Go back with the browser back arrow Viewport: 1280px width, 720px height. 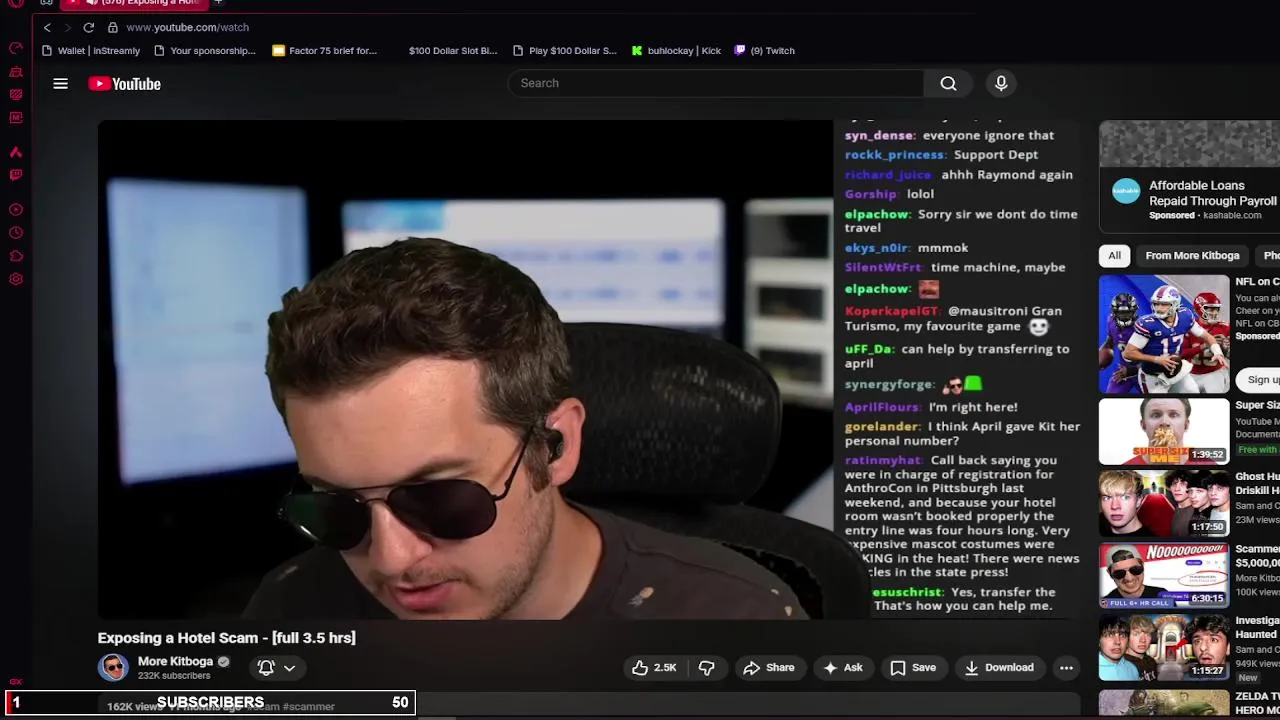point(47,28)
